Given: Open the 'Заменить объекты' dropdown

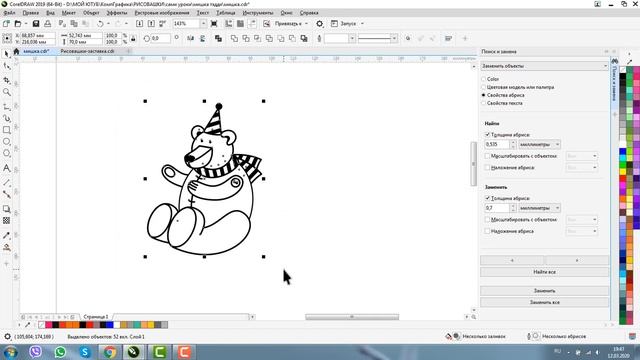Looking at the screenshot, I should point(544,66).
